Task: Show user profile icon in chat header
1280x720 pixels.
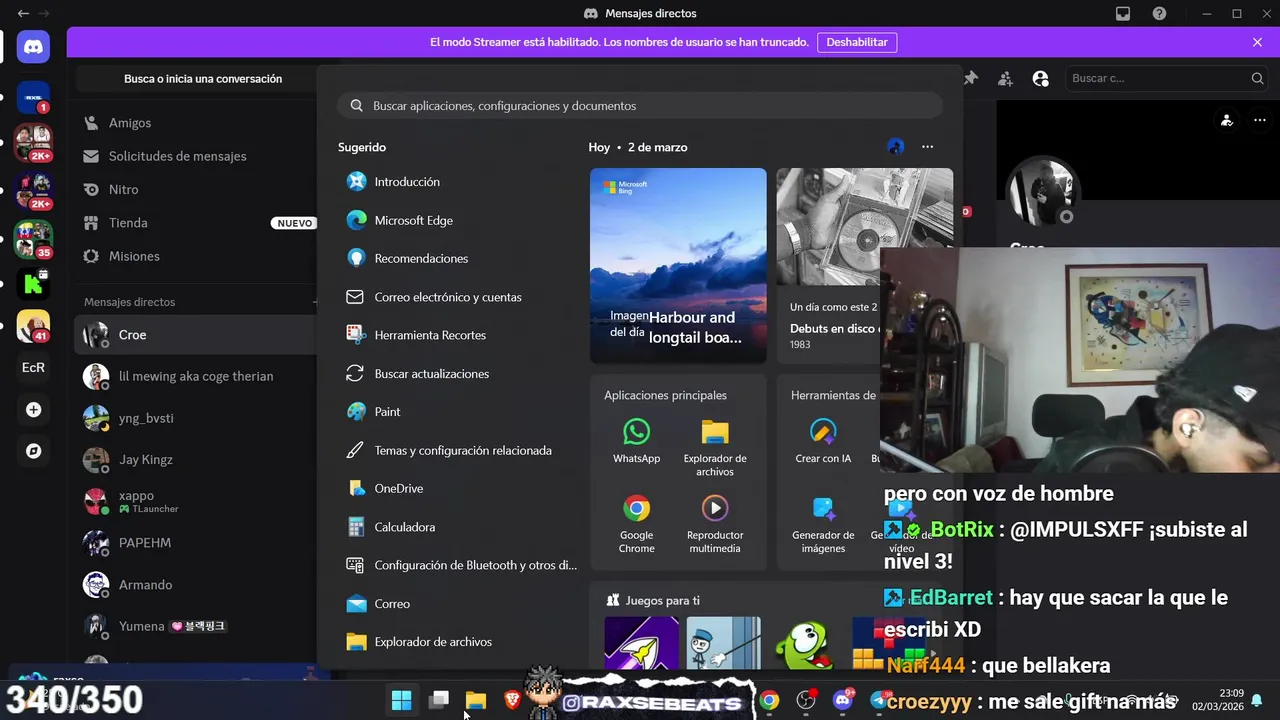Action: 1040,78
